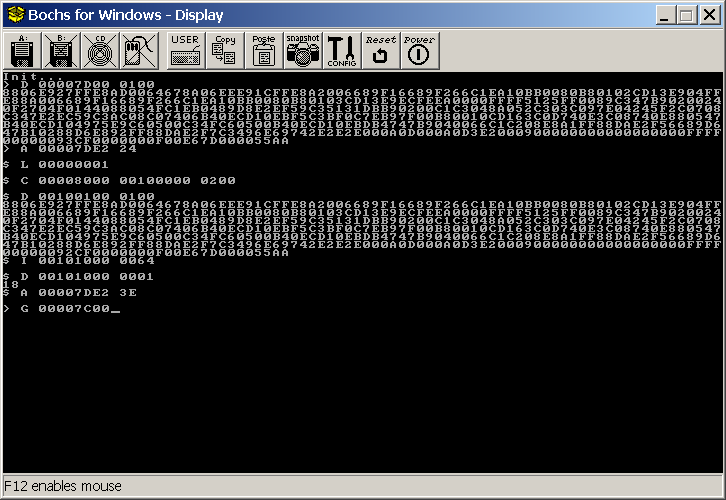This screenshot has width=726, height=500.
Task: Open the CONFIG tools button
Action: pos(341,50)
